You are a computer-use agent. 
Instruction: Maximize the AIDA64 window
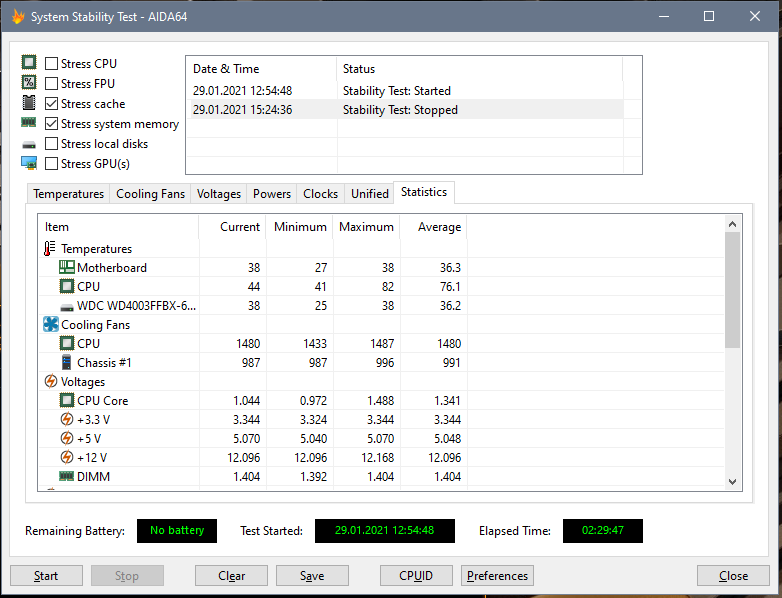(x=709, y=16)
